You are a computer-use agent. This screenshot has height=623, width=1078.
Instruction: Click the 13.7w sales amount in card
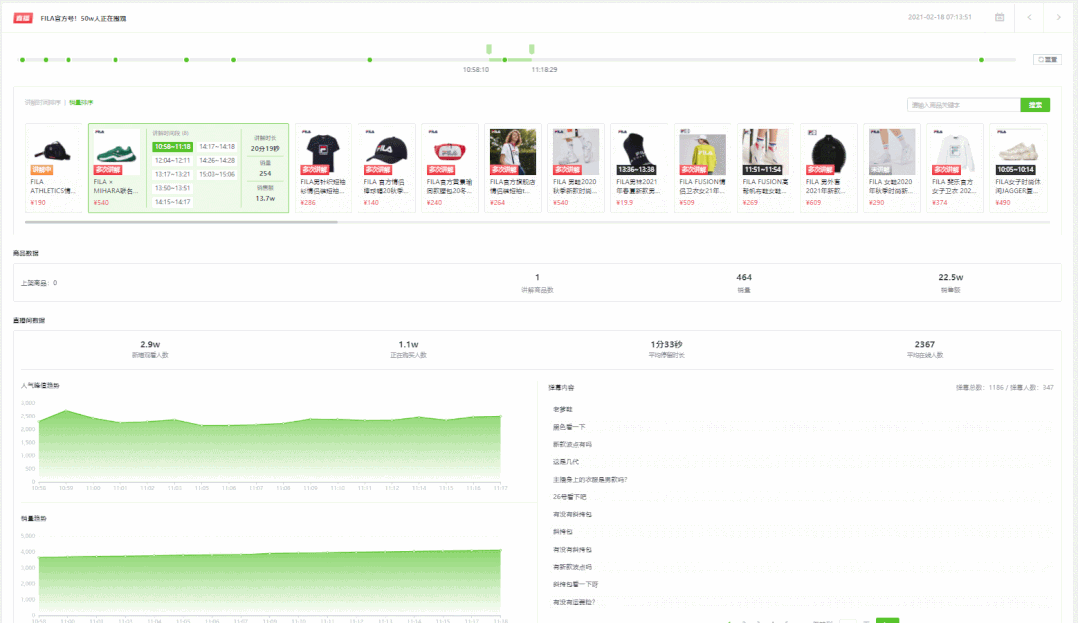(x=265, y=198)
